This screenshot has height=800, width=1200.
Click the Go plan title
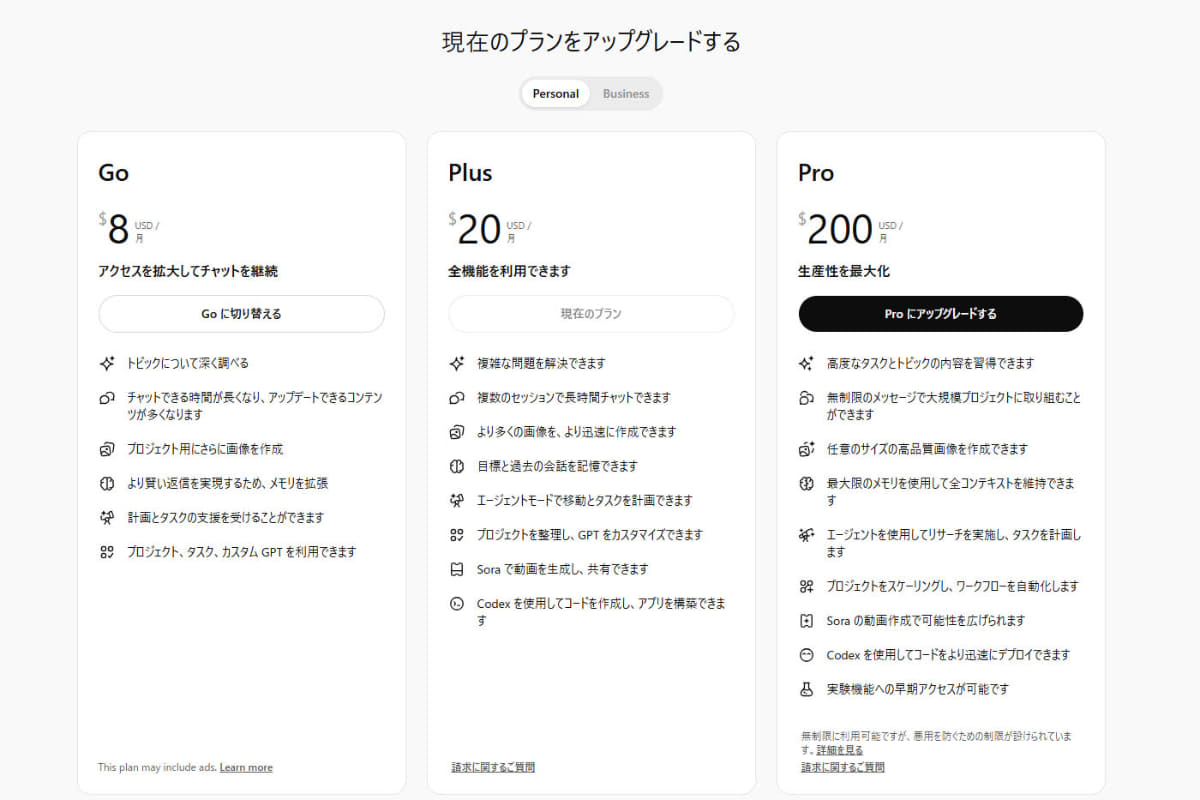[113, 173]
